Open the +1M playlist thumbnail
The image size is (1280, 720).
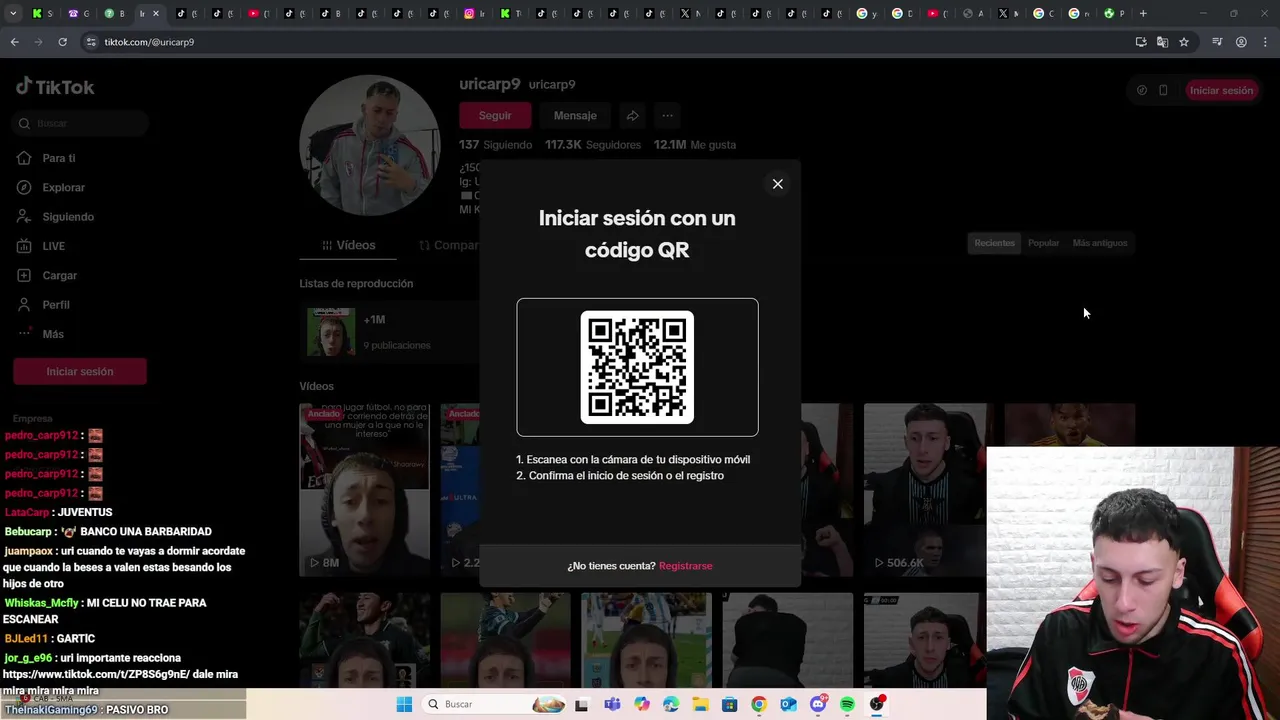coord(331,332)
